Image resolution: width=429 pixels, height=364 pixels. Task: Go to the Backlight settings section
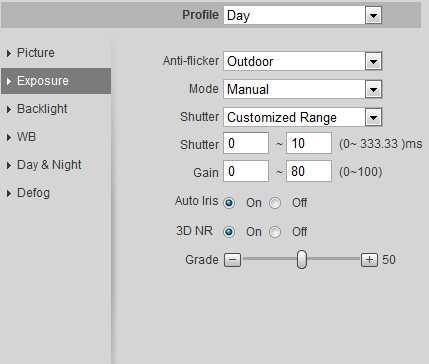tap(42, 109)
